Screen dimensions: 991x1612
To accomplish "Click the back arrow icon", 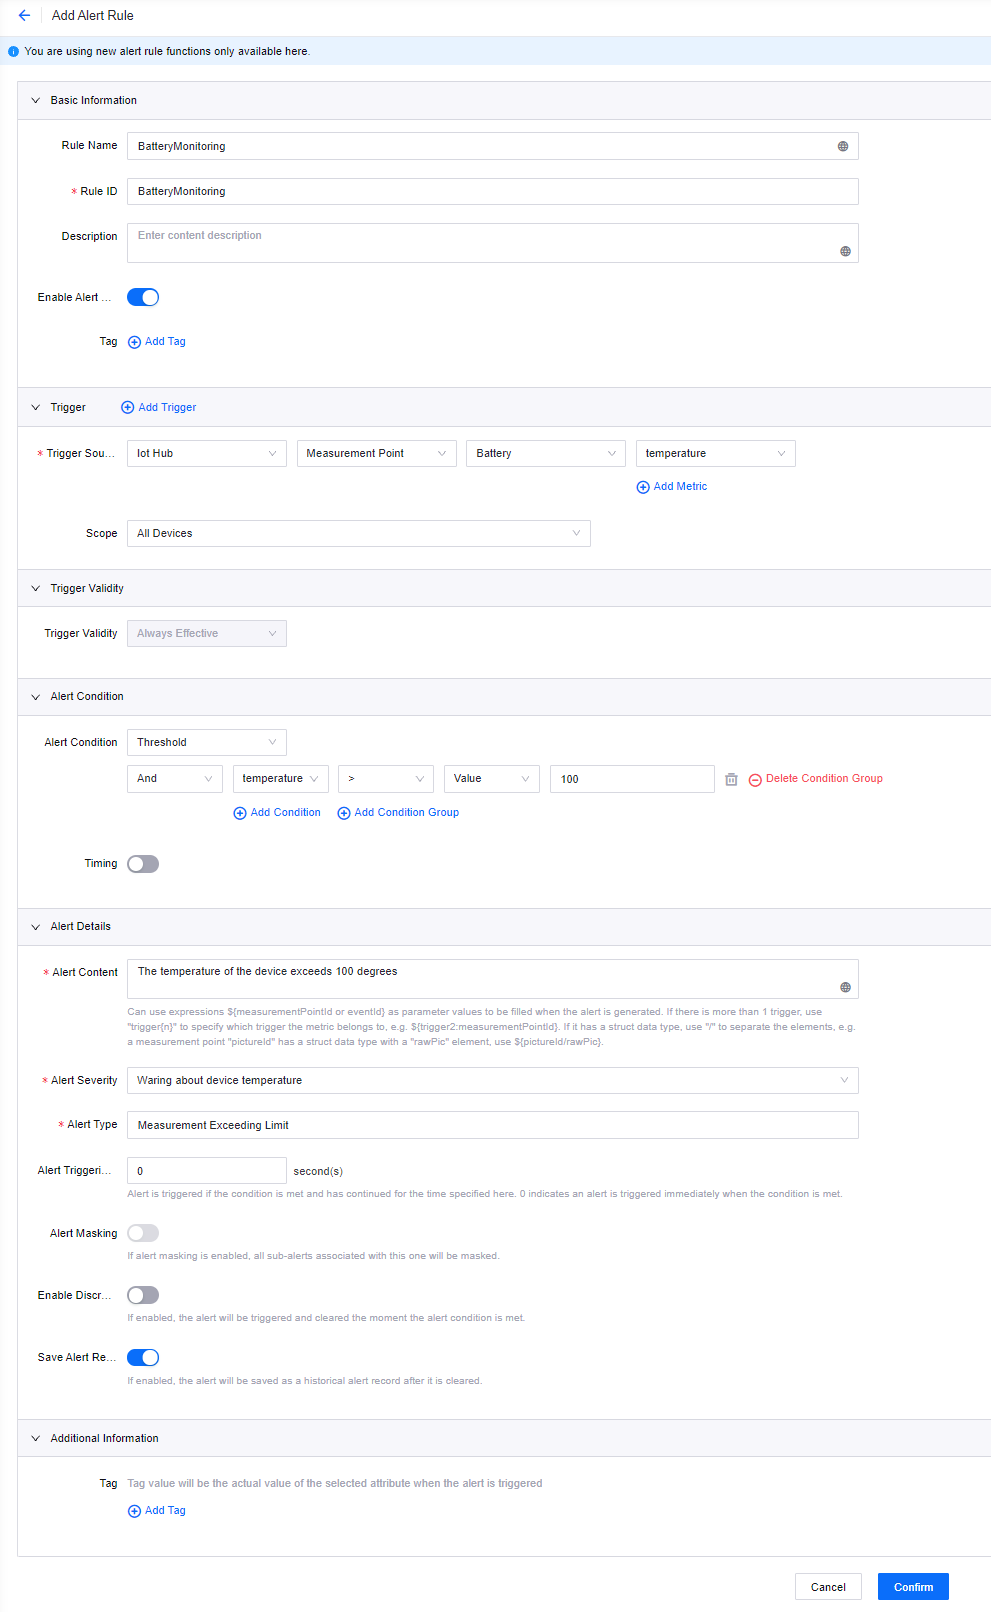I will coord(24,16).
